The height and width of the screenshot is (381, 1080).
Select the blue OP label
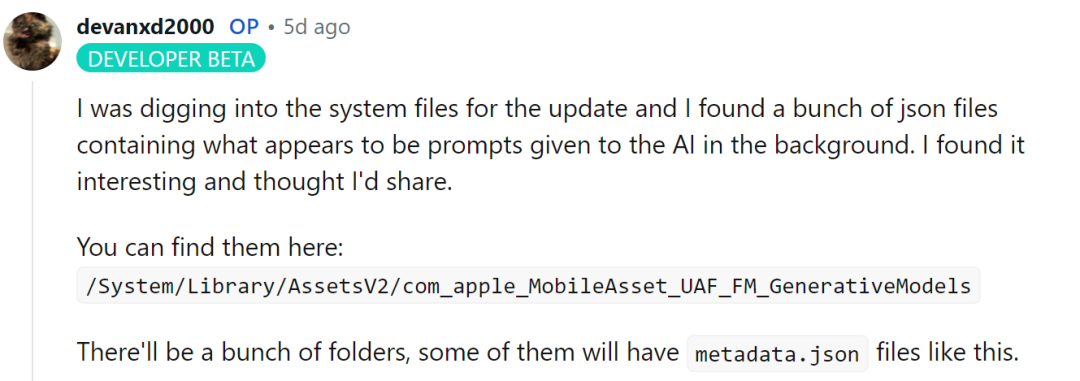coord(244,27)
